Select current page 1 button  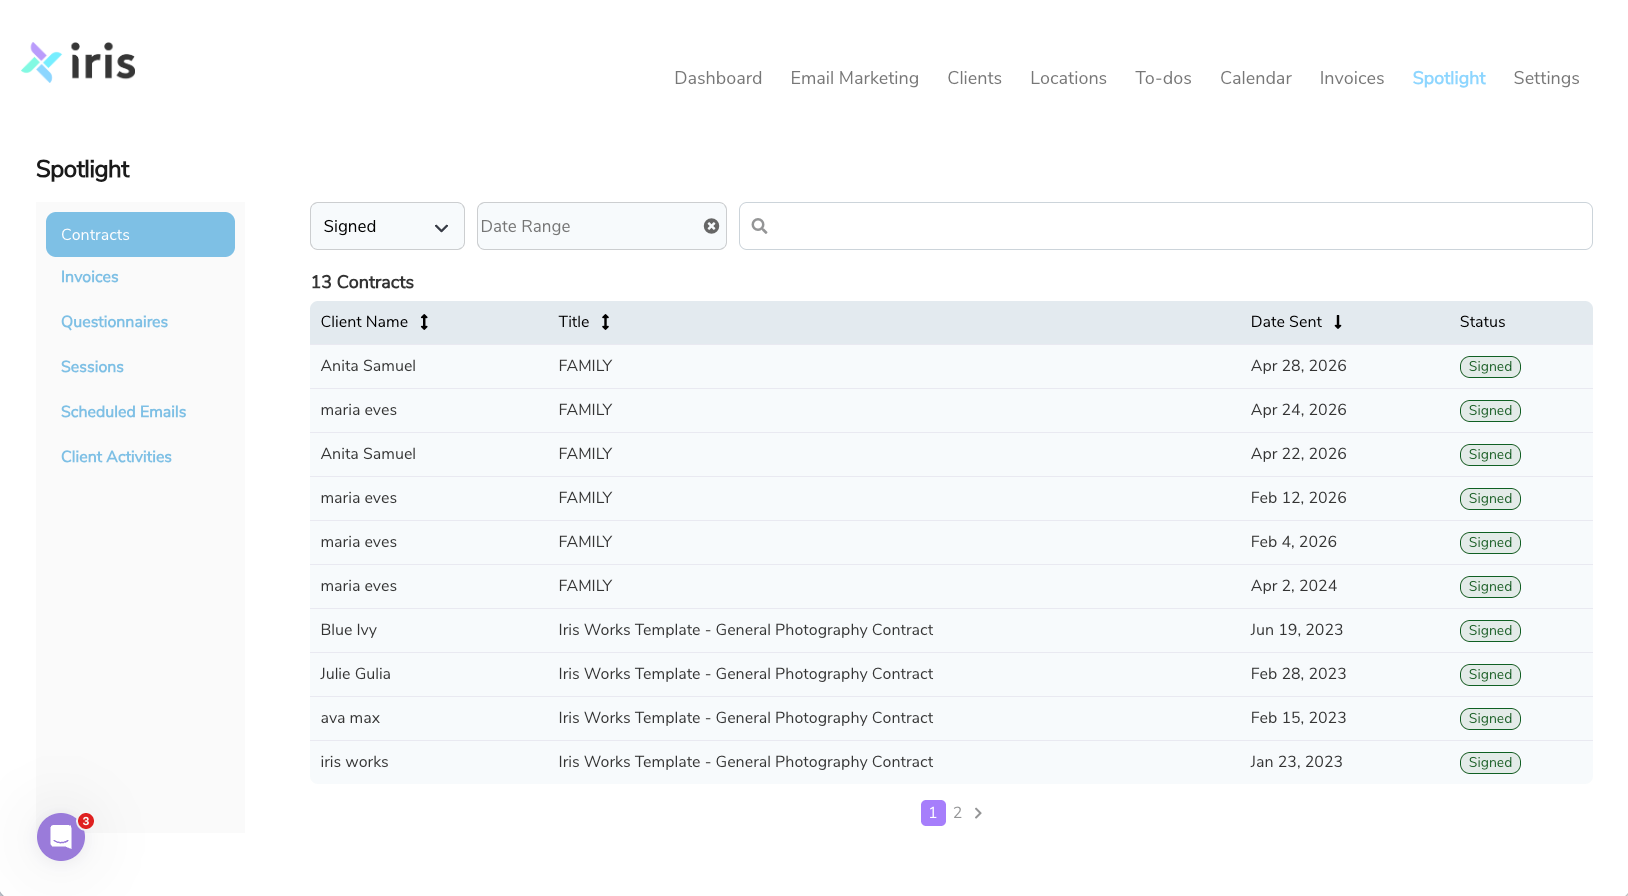(933, 813)
